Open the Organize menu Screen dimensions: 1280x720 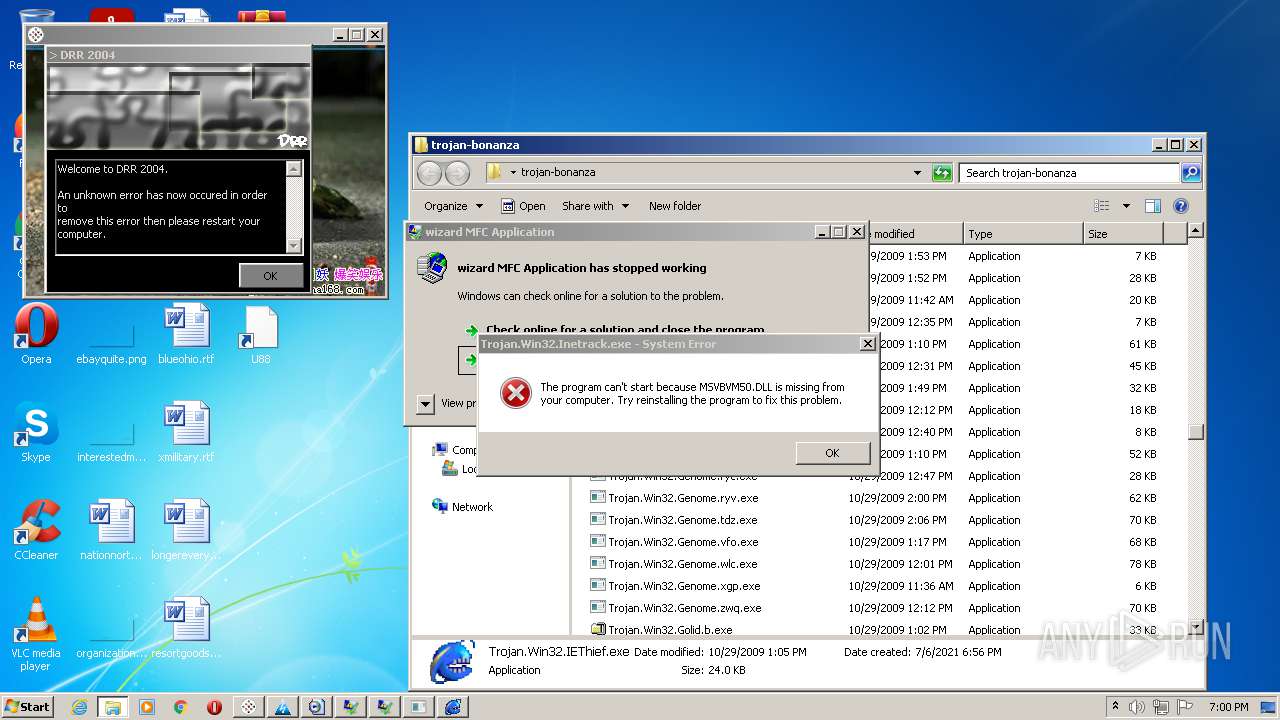tap(453, 206)
